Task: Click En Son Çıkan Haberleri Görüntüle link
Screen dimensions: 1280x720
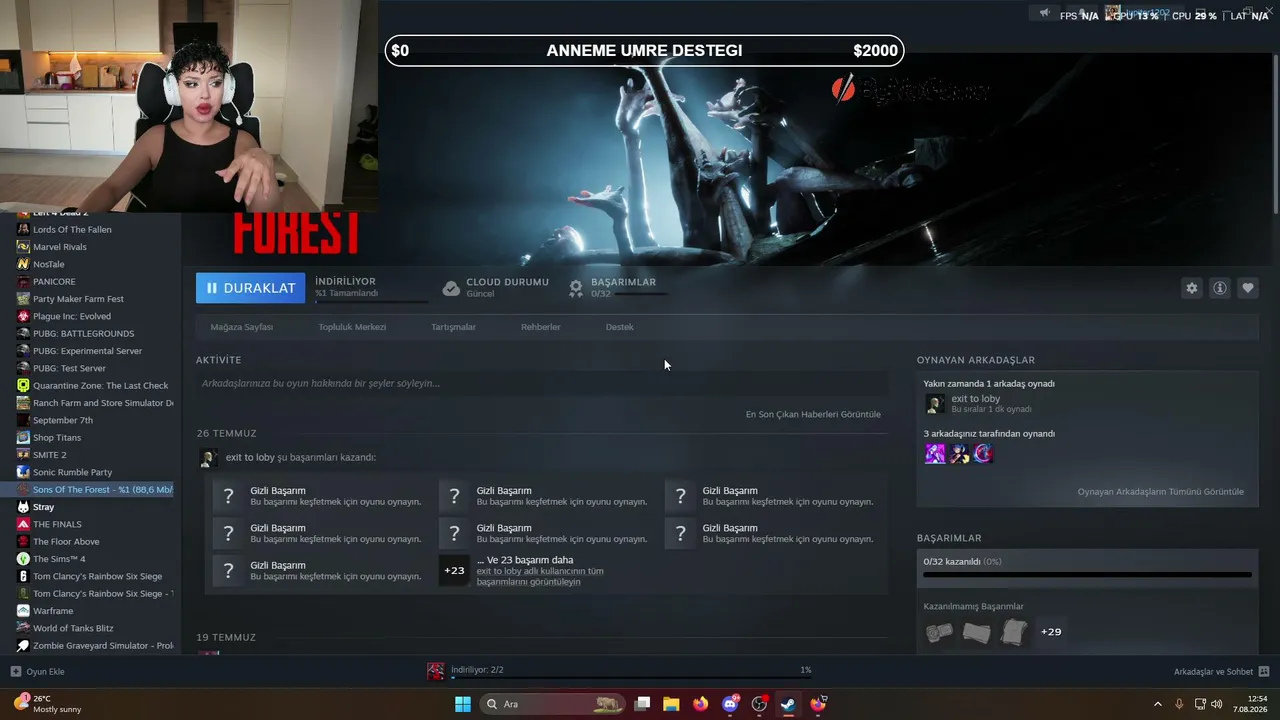Action: [x=813, y=414]
